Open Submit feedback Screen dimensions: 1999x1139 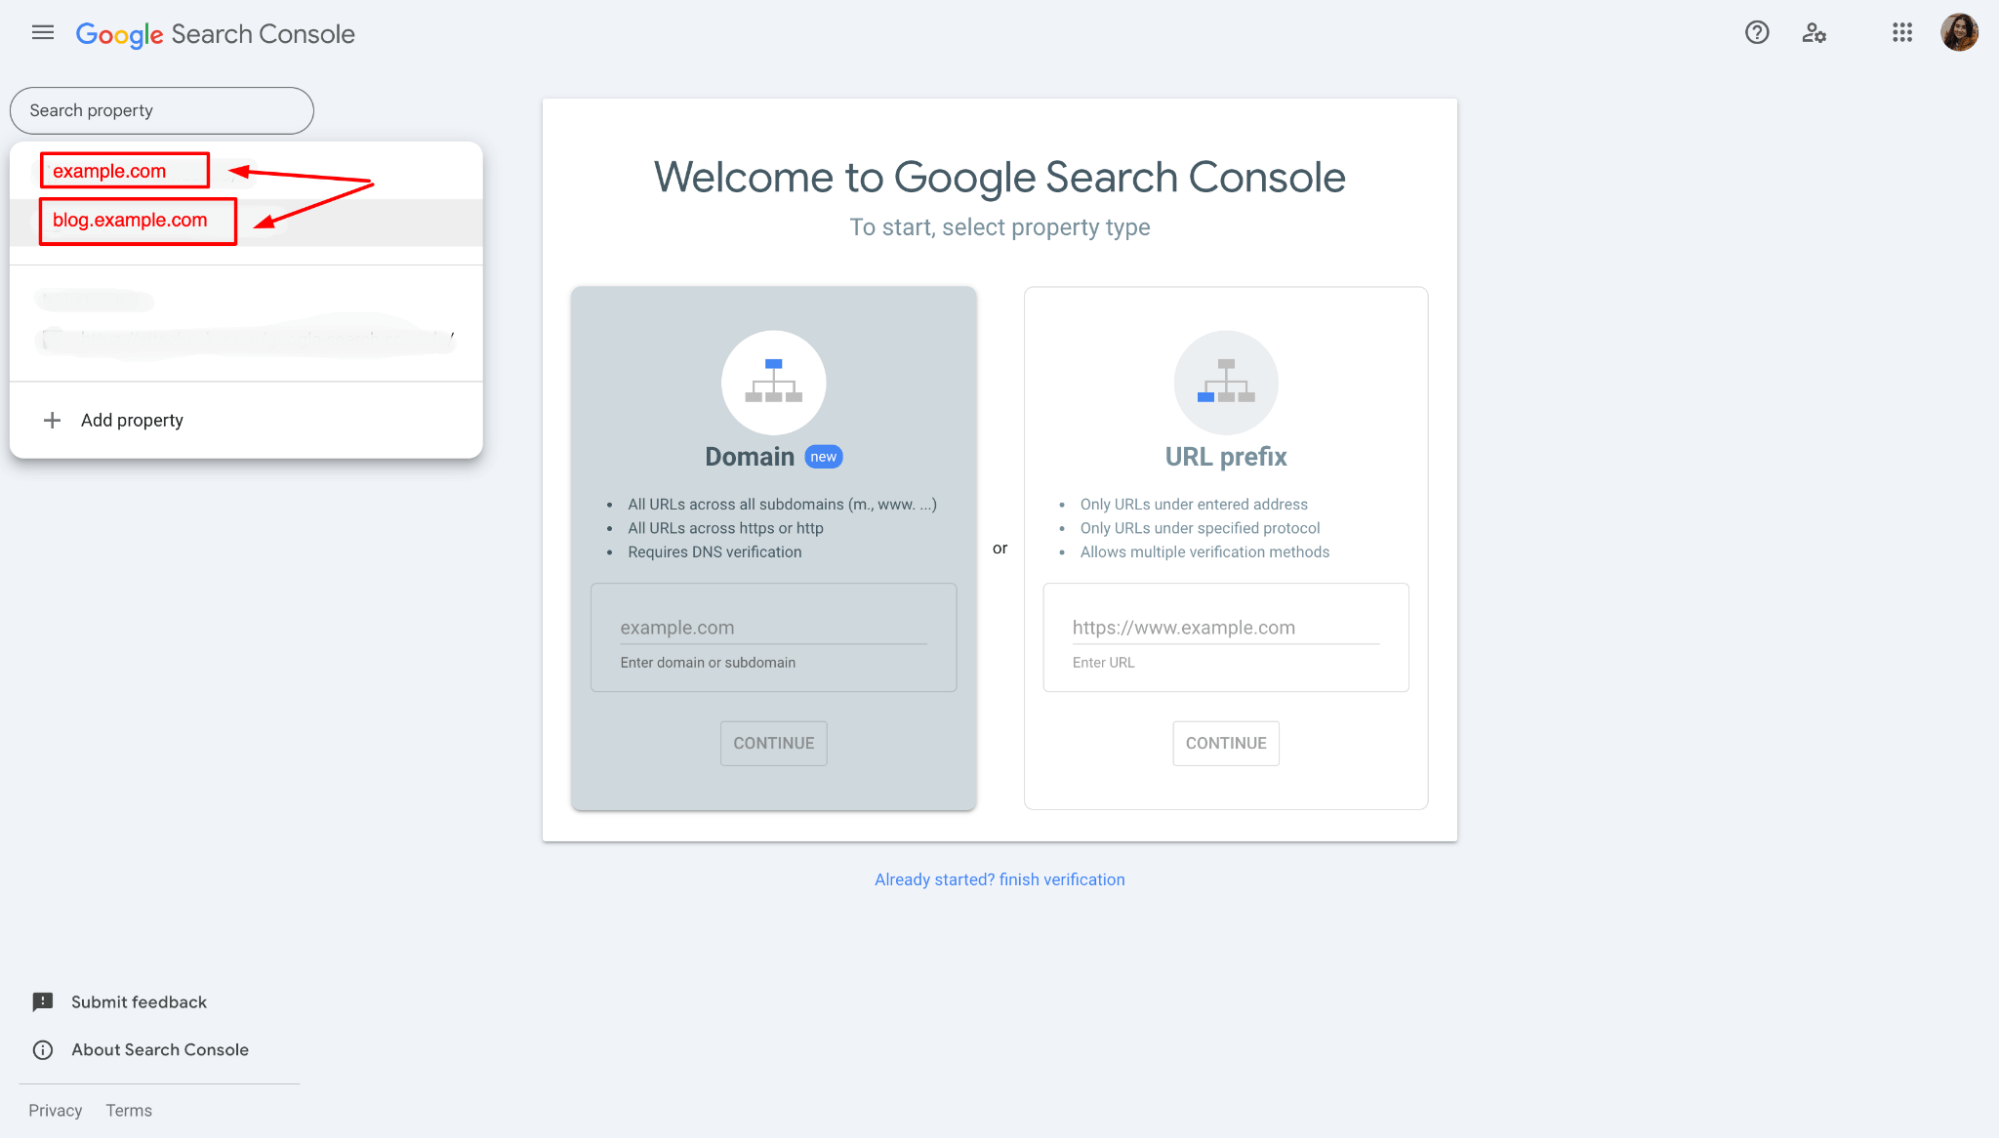139,1002
